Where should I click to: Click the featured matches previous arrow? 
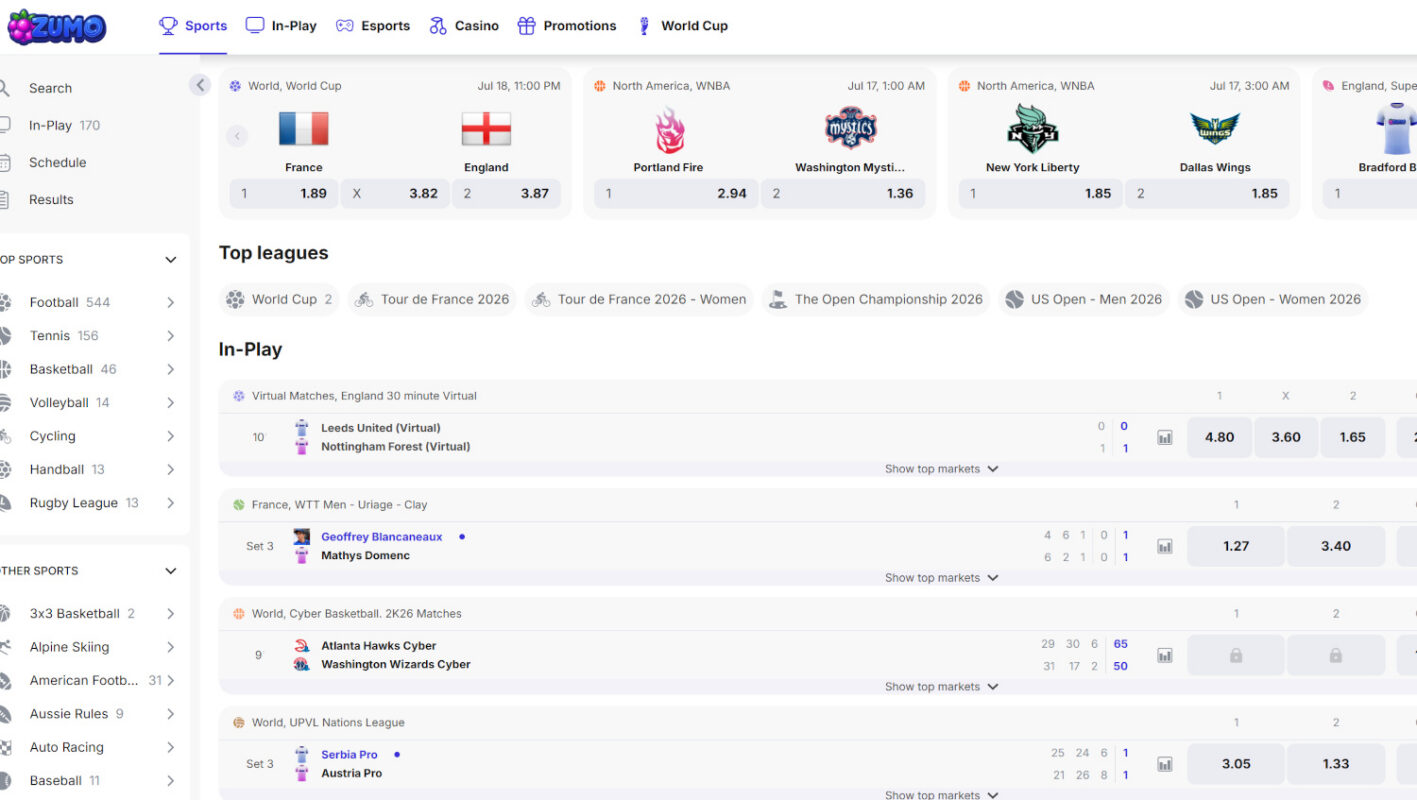coord(237,136)
